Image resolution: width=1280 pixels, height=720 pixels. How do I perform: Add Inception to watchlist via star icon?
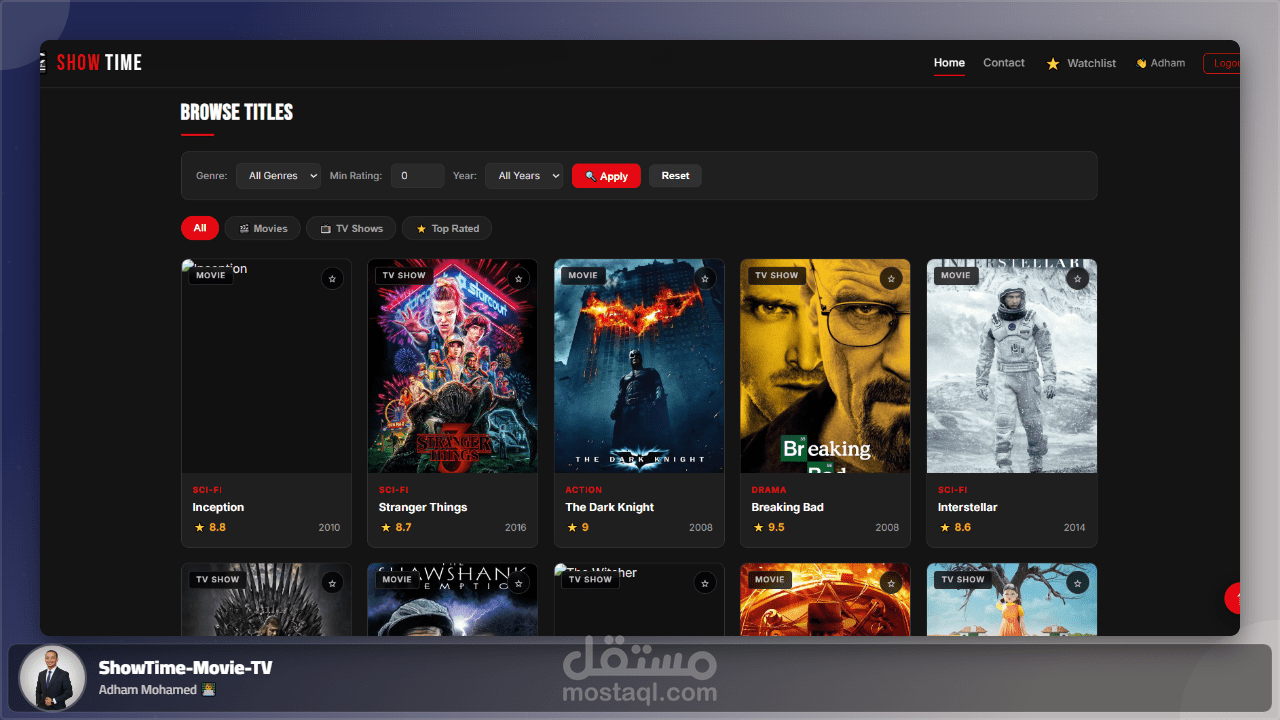(332, 278)
